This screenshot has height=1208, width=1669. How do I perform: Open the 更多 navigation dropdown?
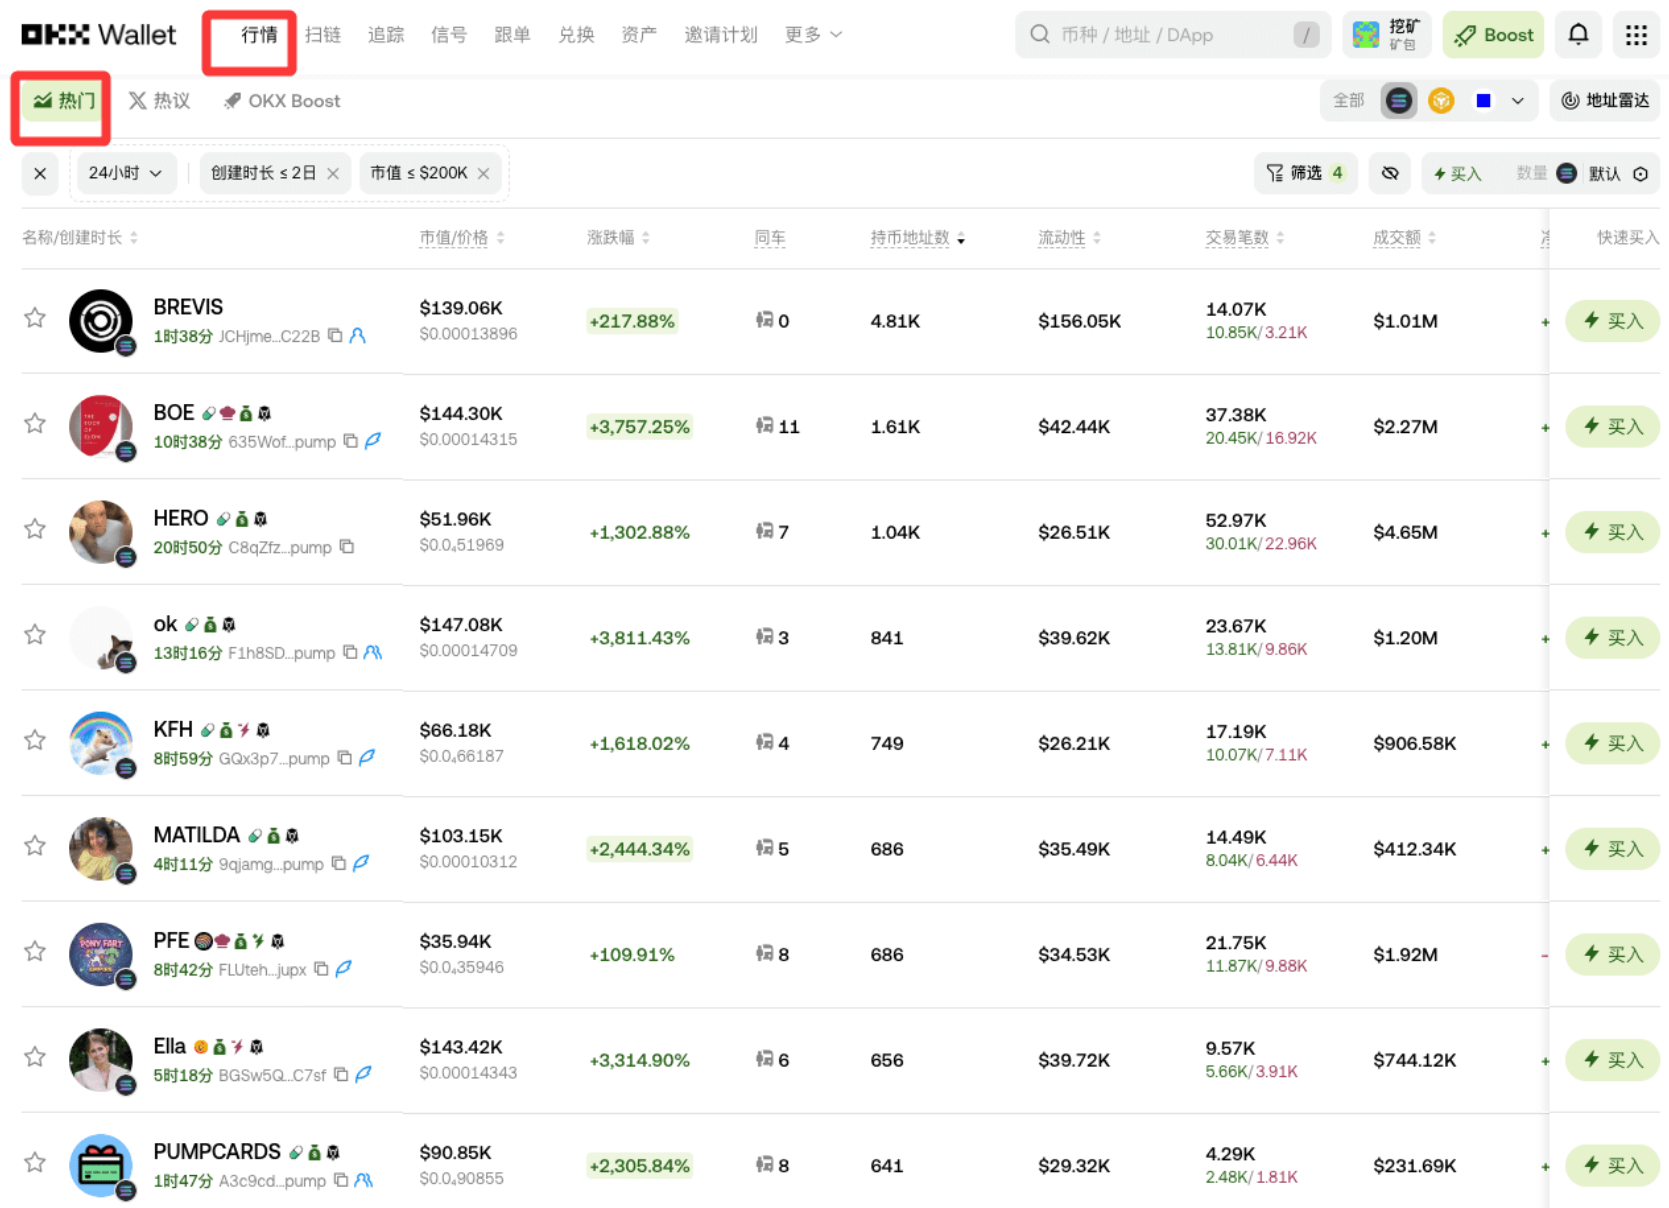[812, 35]
